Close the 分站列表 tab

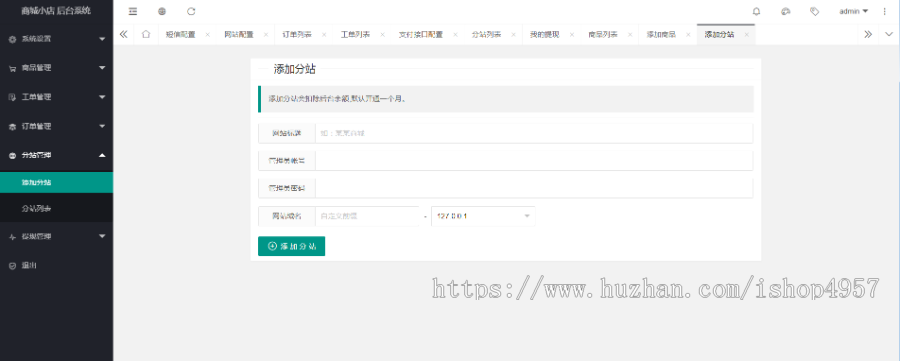point(514,34)
